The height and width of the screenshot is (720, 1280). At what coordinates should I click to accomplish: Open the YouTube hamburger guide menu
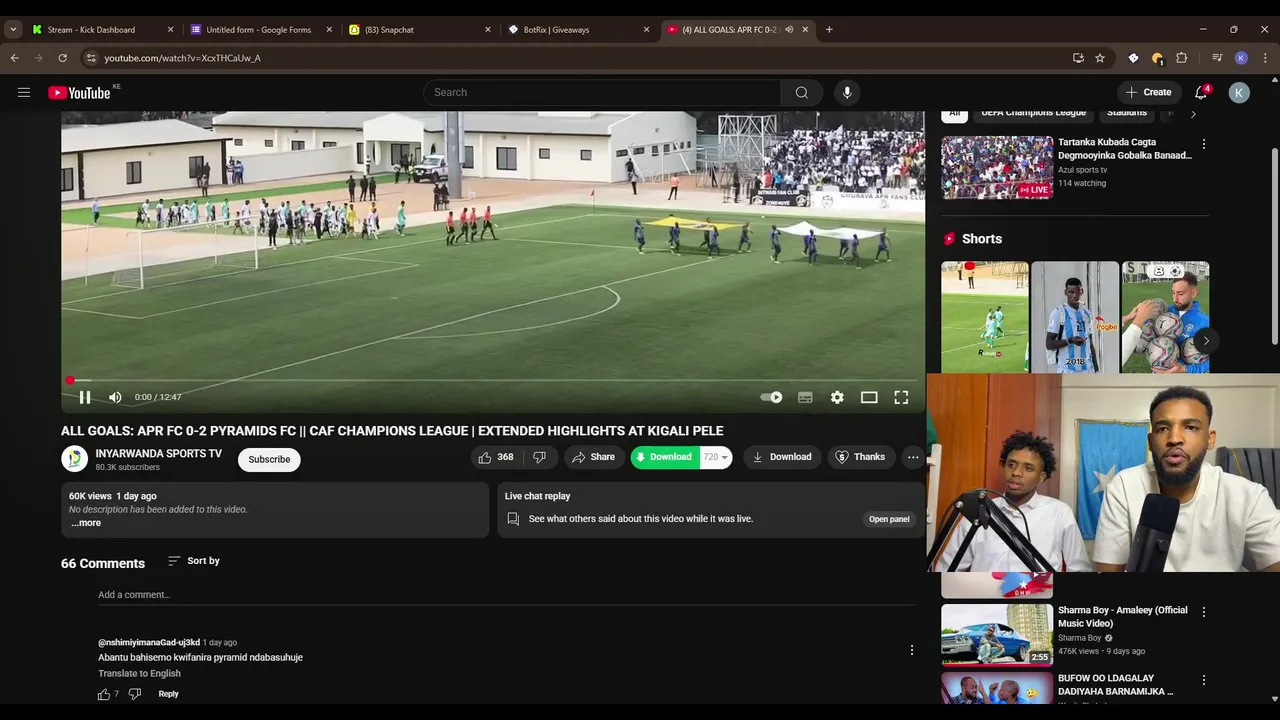pyautogui.click(x=23, y=92)
